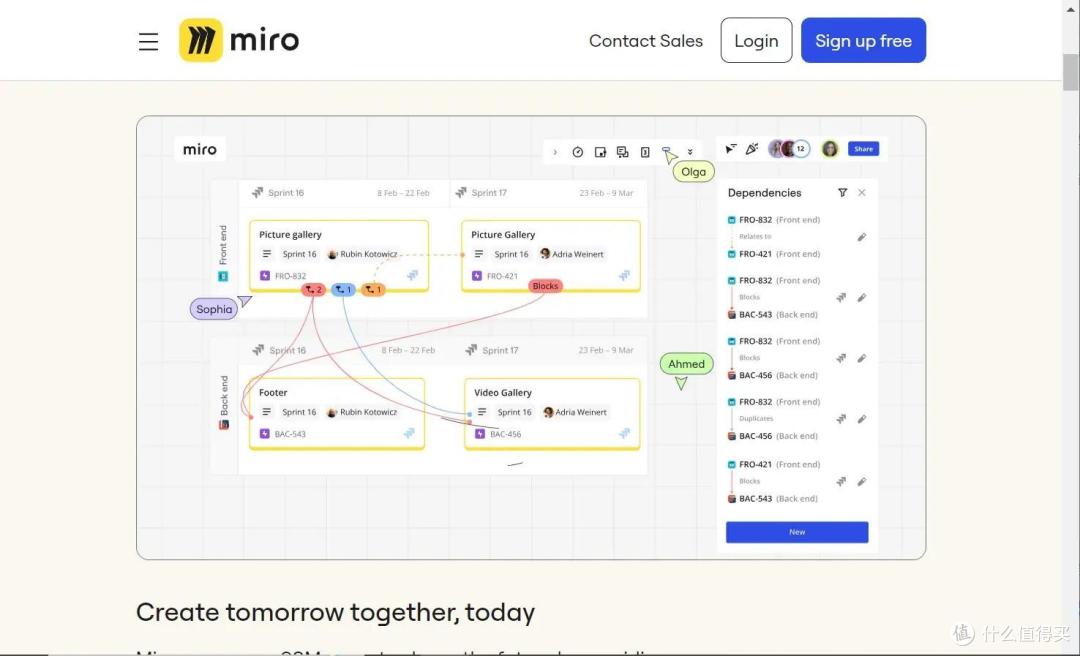This screenshot has height=656, width=1080.
Task: Click blue dependency badge showing 1
Action: click(x=343, y=289)
